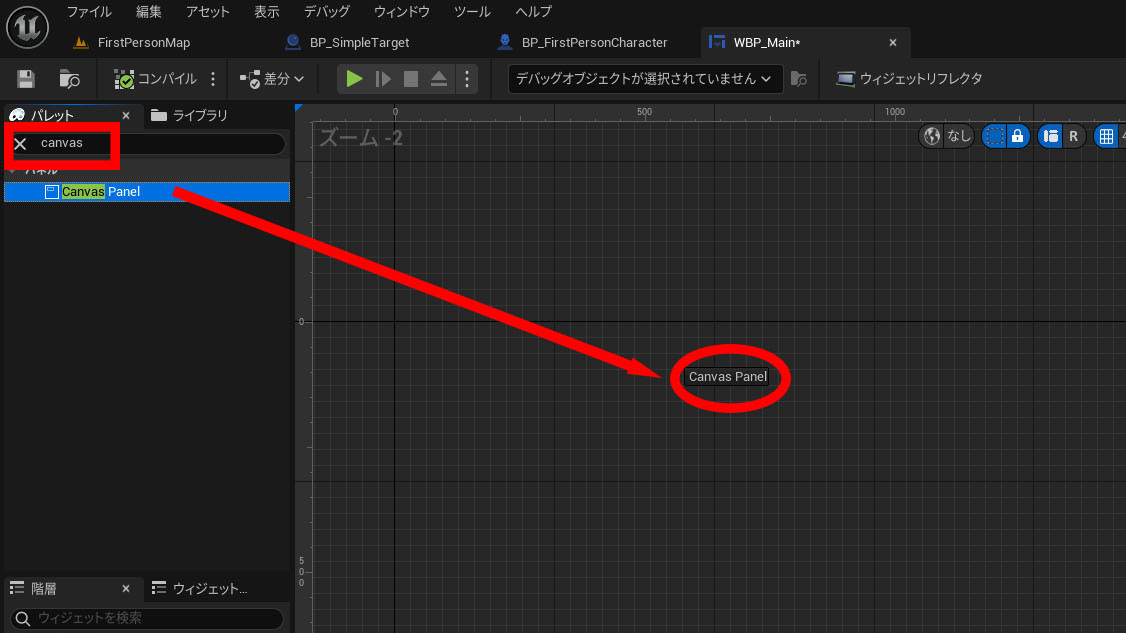Click the palette search field
The height and width of the screenshot is (633, 1126).
coord(147,143)
